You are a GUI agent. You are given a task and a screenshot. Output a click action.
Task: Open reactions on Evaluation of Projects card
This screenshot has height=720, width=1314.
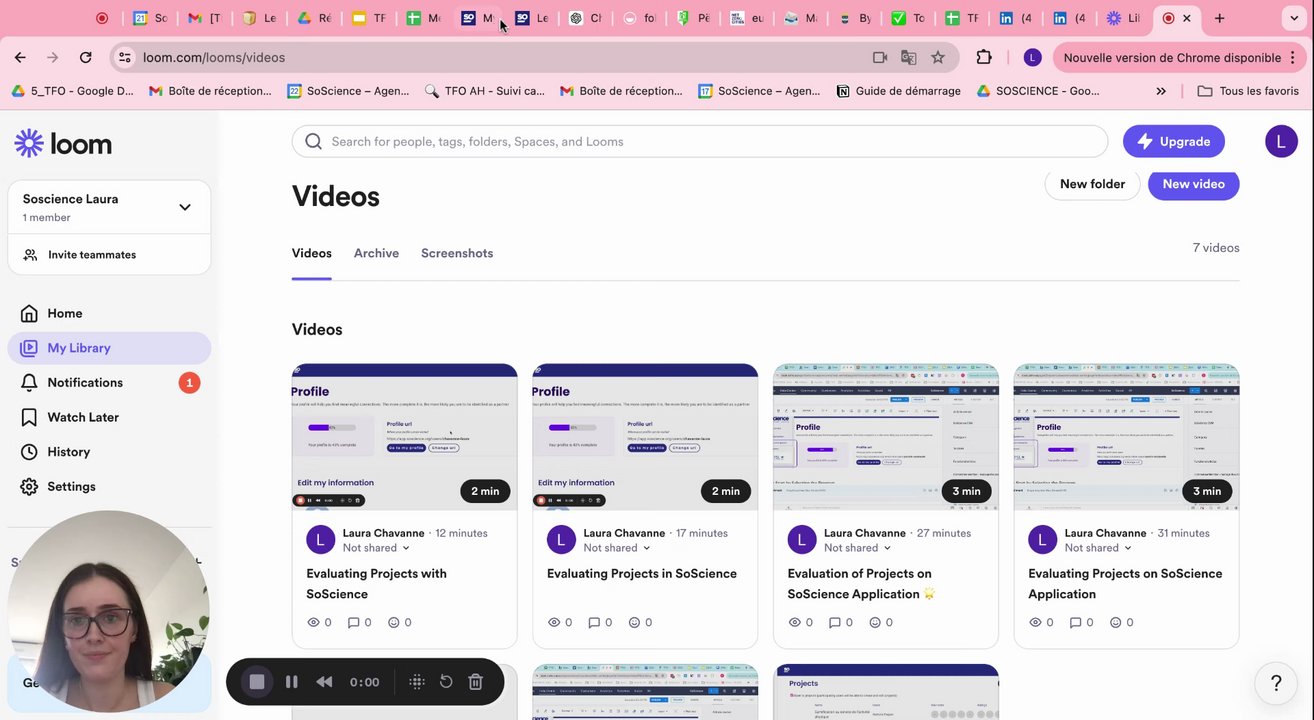(x=881, y=622)
